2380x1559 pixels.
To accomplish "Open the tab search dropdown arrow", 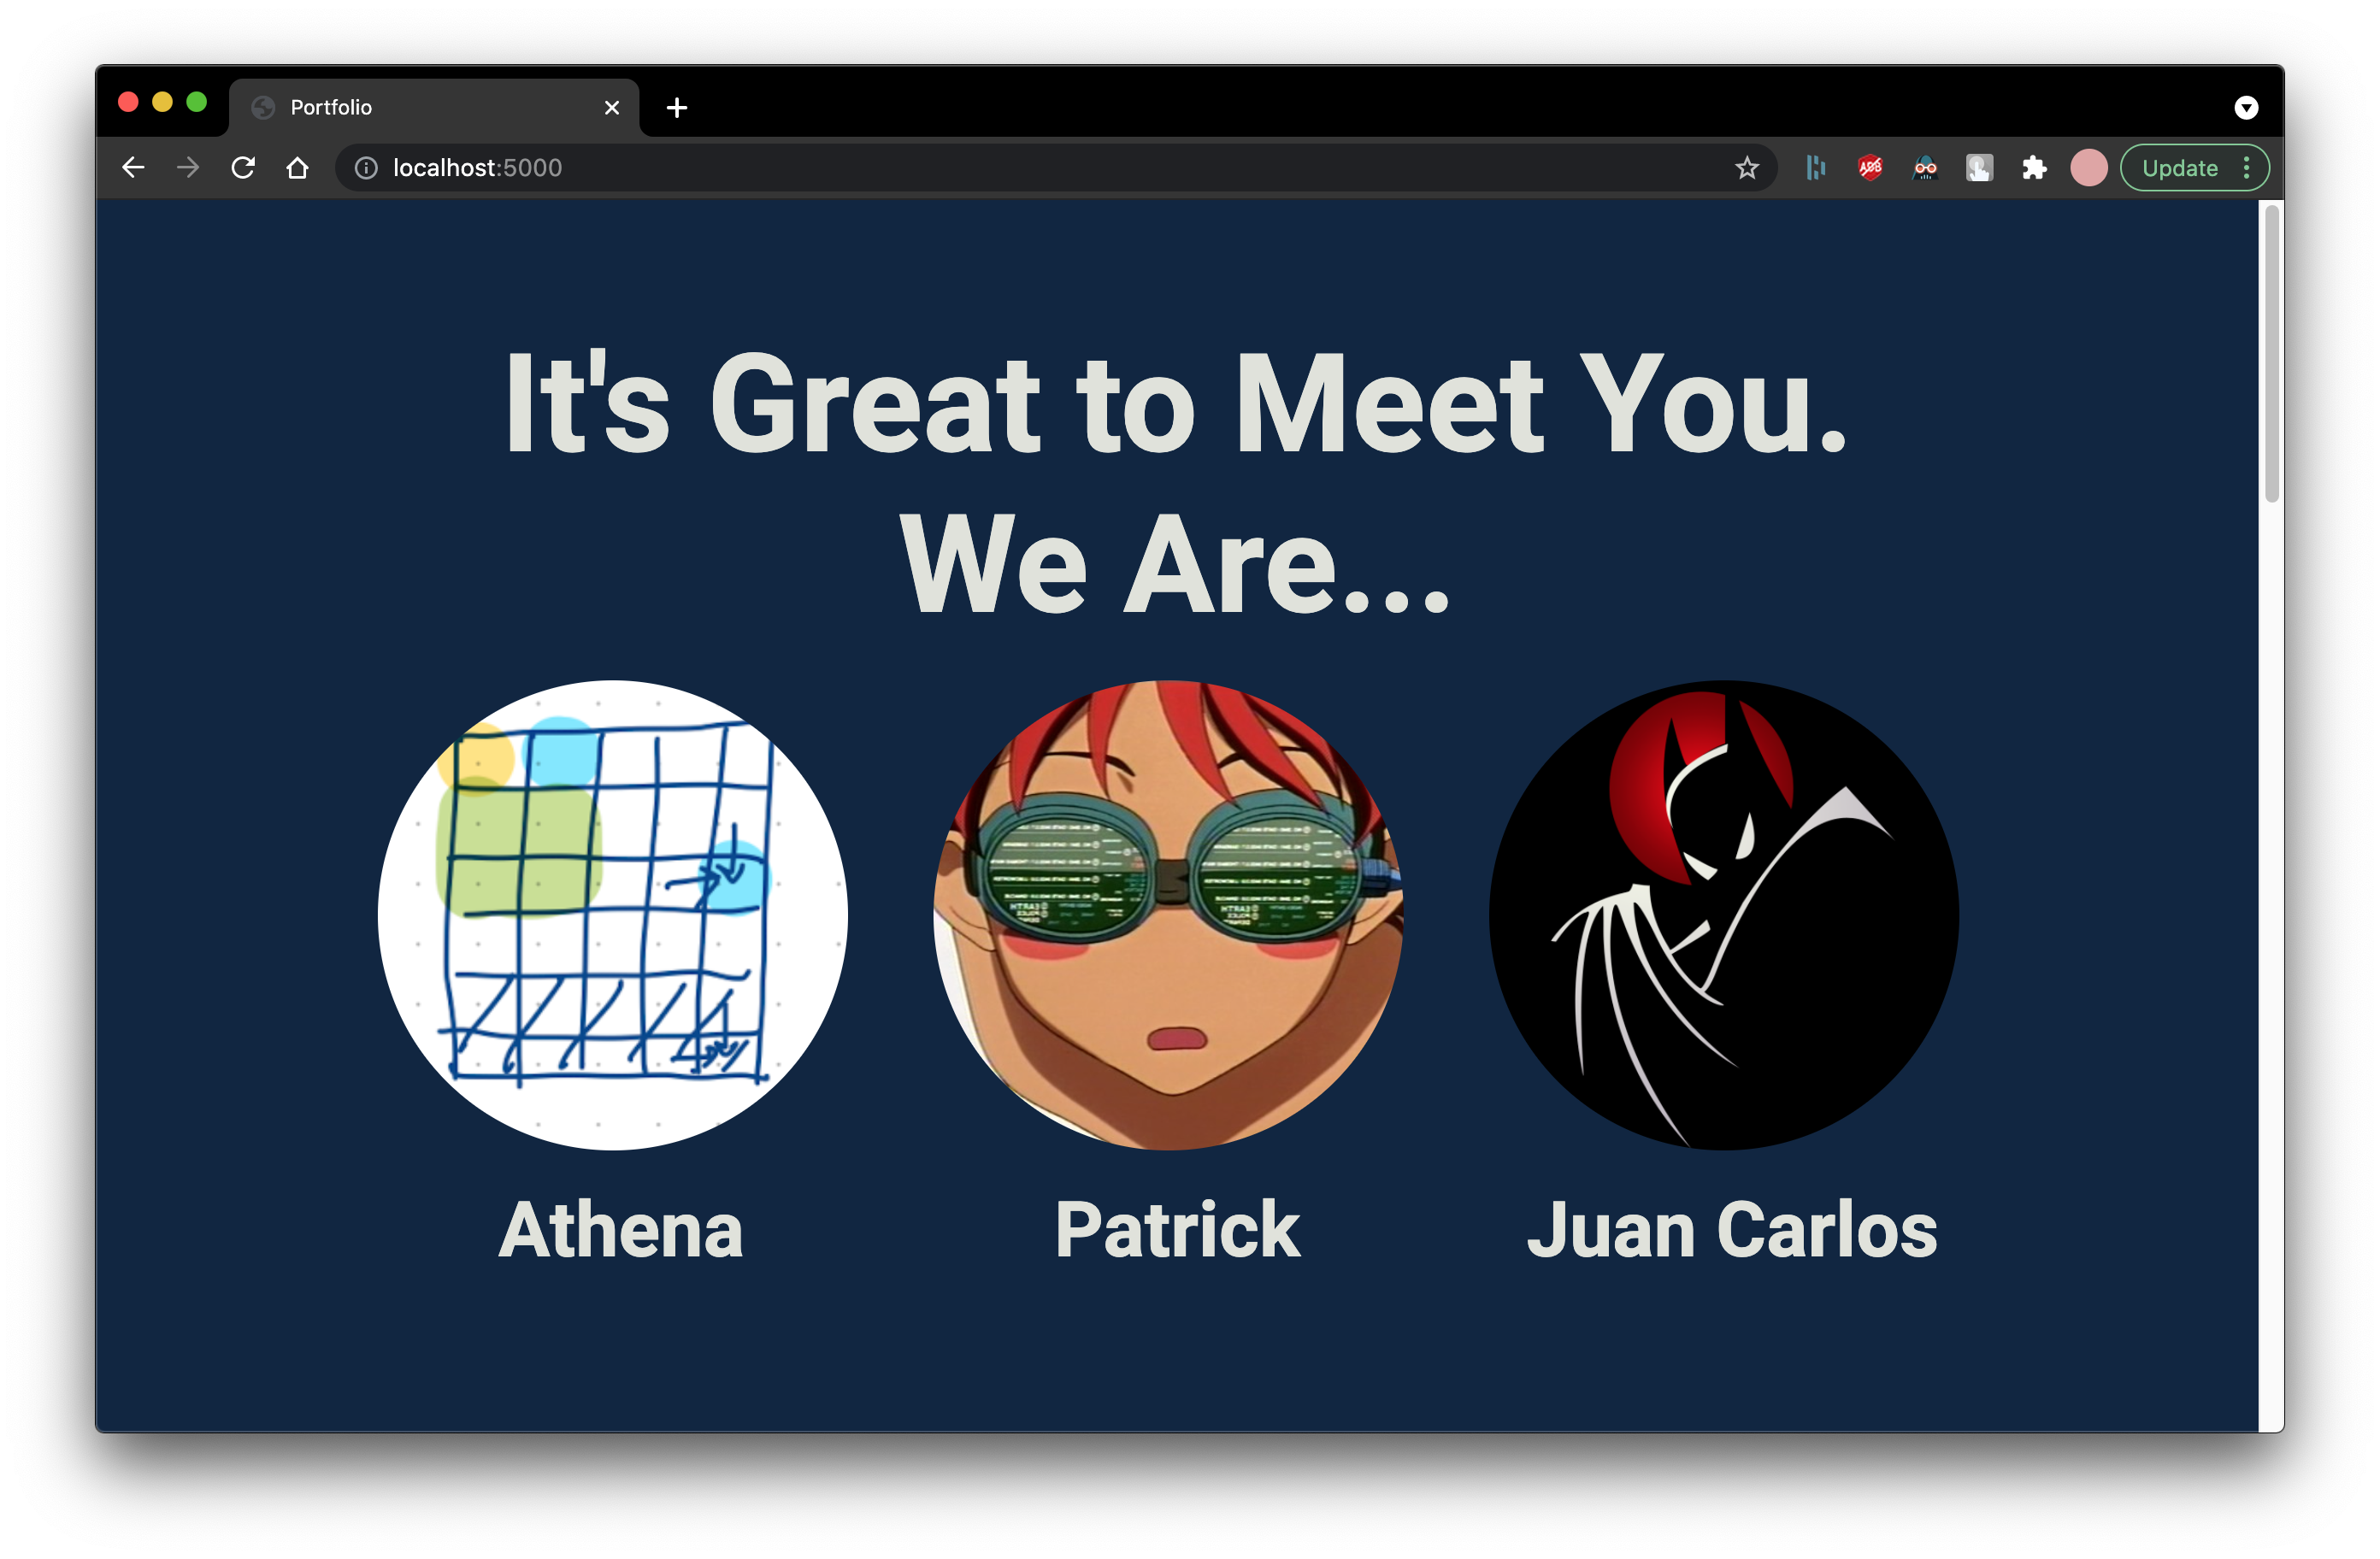I will [2246, 108].
